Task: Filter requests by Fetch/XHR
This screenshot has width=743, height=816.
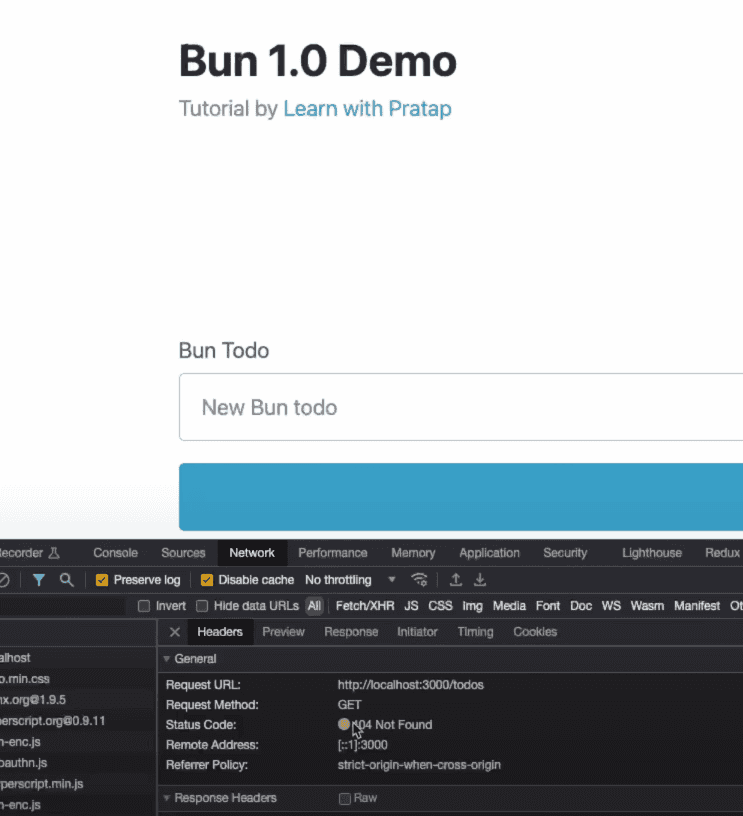Action: [365, 606]
